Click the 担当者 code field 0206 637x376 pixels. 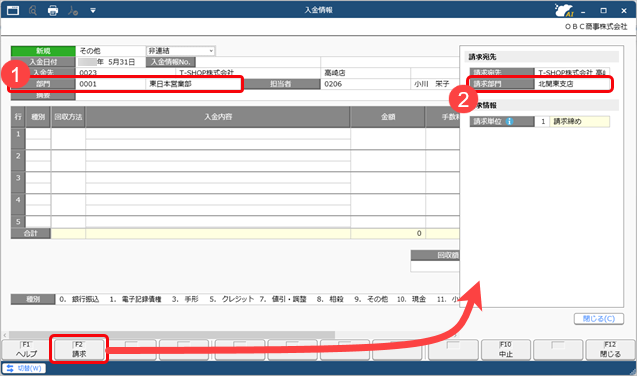coord(366,84)
